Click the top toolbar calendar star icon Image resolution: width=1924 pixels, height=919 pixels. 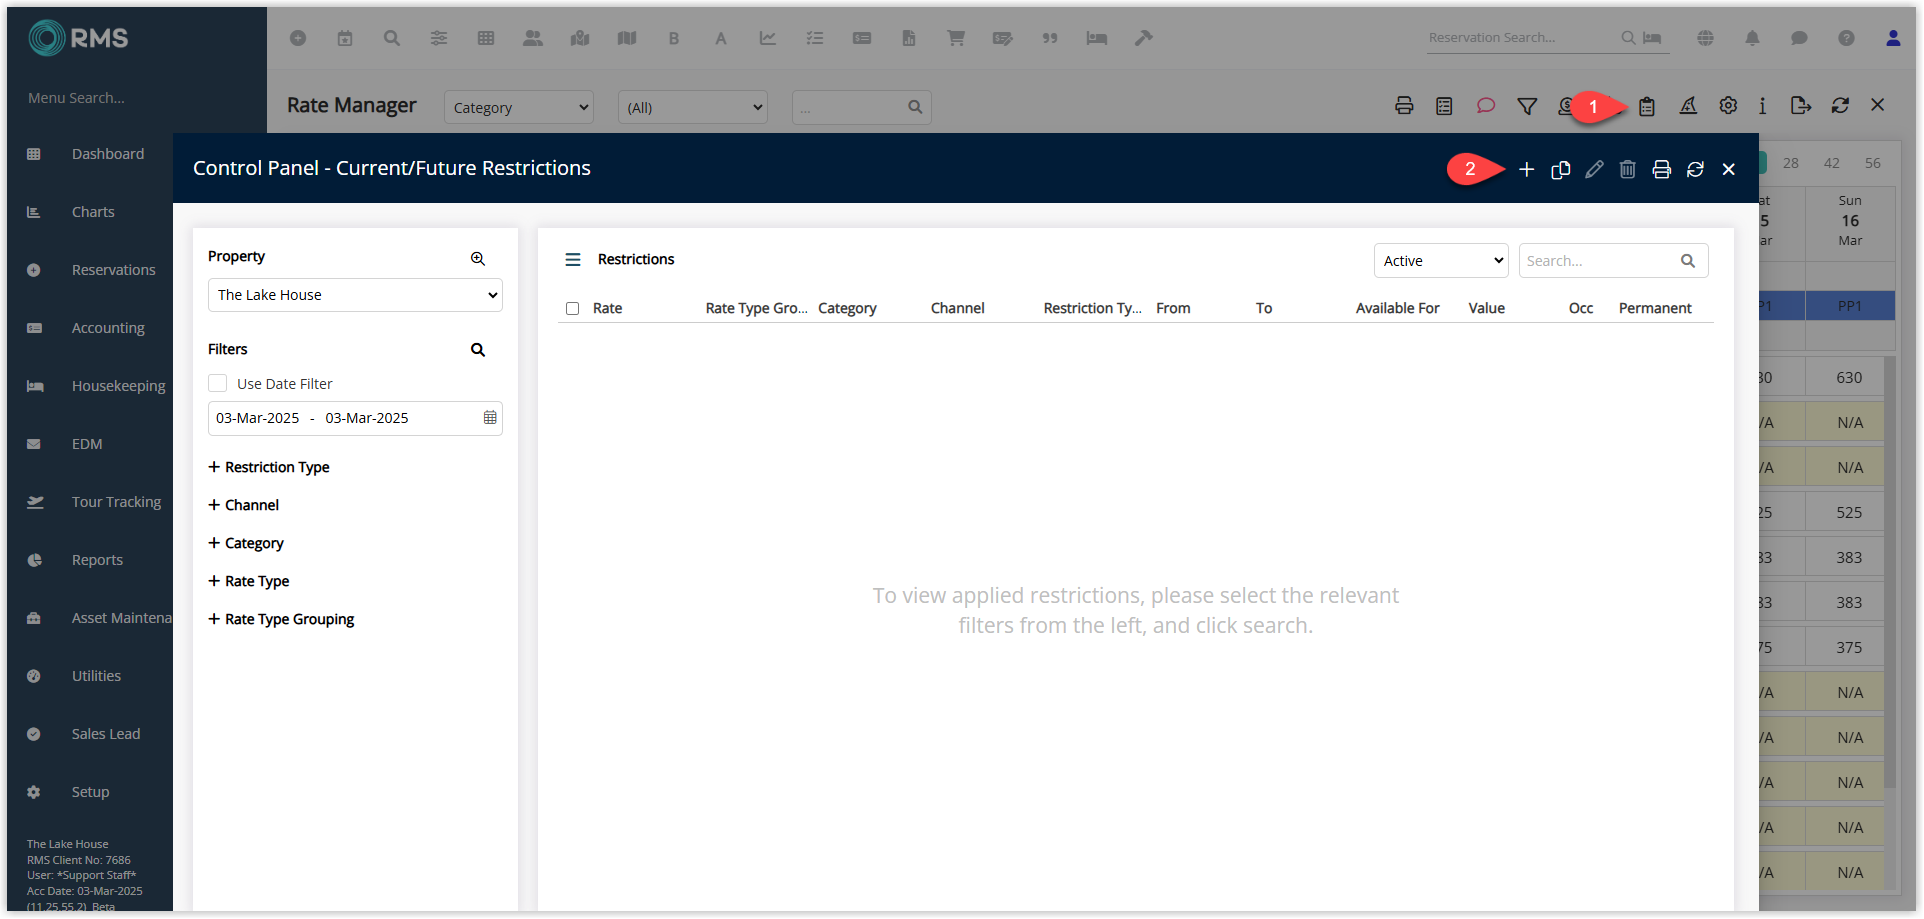[x=345, y=38]
